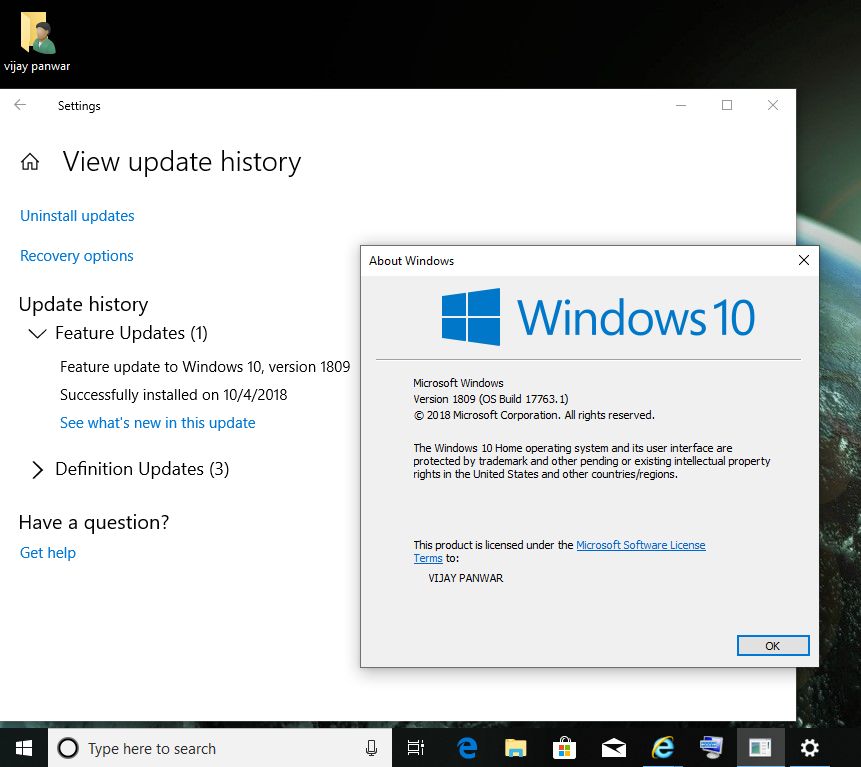Close the About Windows dialog
The width and height of the screenshot is (861, 767).
click(803, 260)
